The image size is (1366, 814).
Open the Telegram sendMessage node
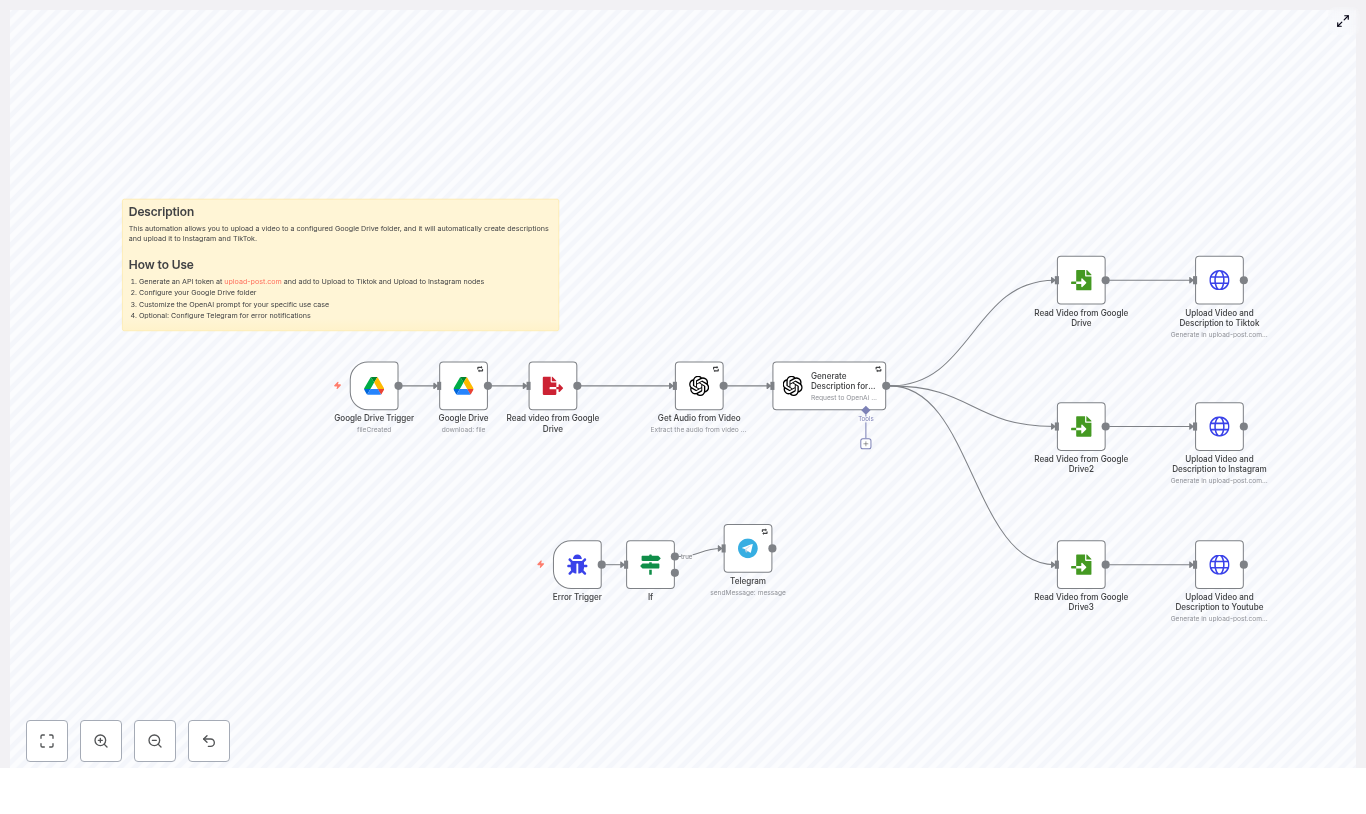coord(747,548)
